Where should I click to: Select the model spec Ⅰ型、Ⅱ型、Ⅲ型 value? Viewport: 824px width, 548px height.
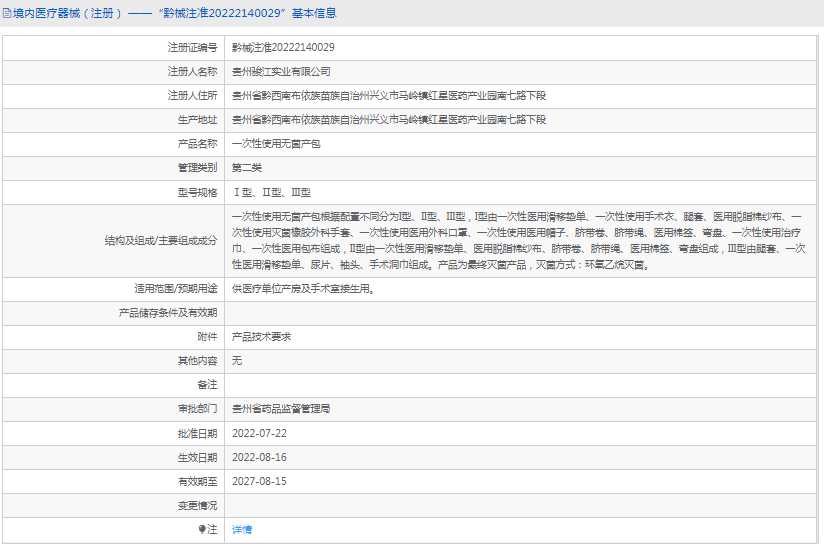(x=272, y=193)
